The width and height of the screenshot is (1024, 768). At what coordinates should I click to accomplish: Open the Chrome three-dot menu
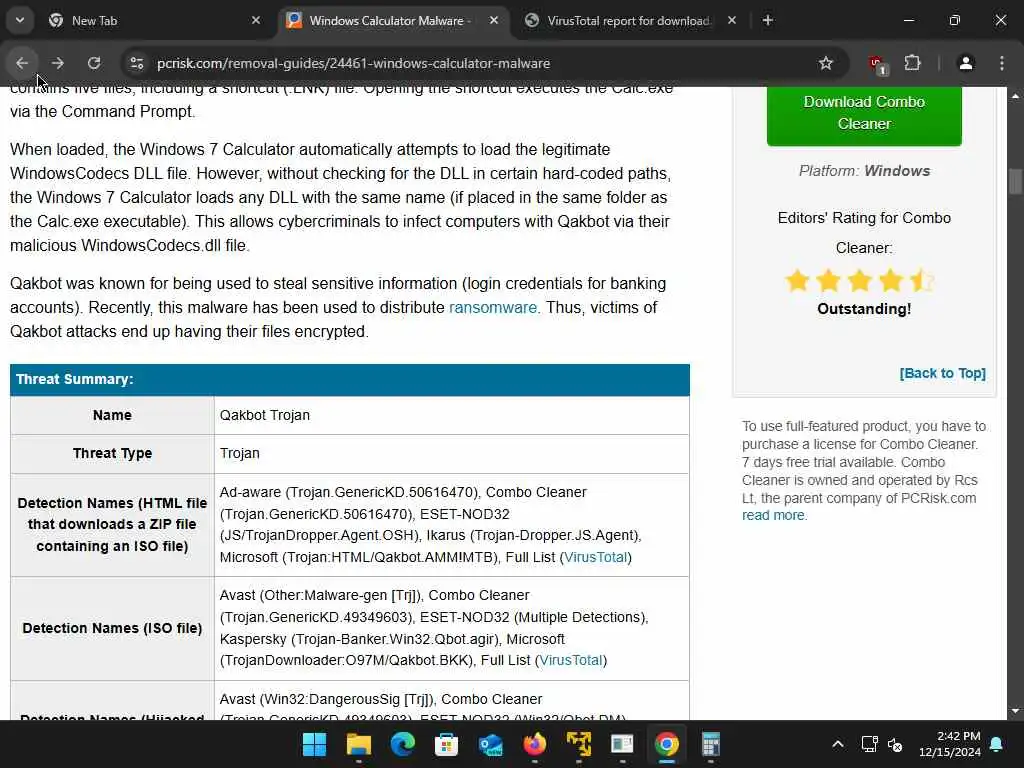[1001, 63]
